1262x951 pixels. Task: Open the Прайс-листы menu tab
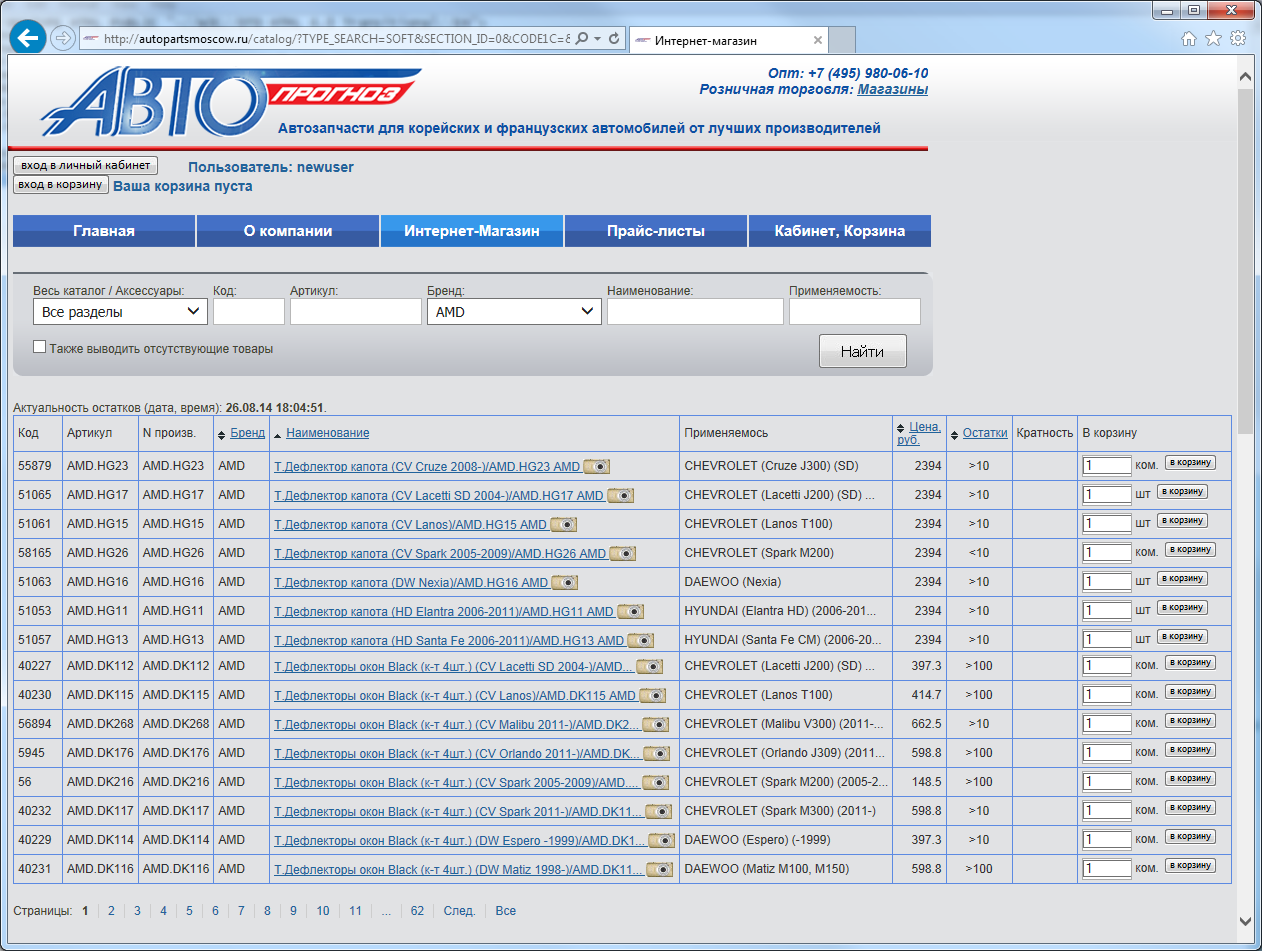655,231
